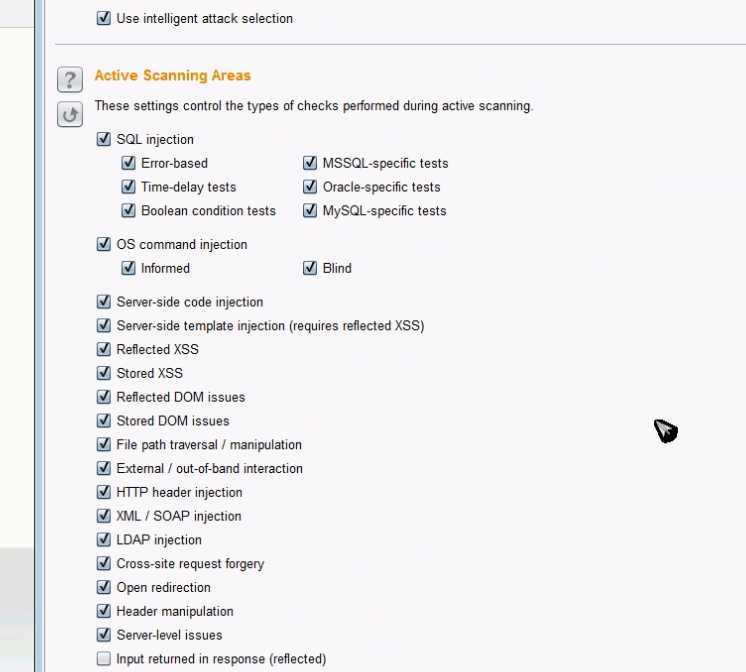Disable MySQL-specific tests
746x672 pixels.
310,210
